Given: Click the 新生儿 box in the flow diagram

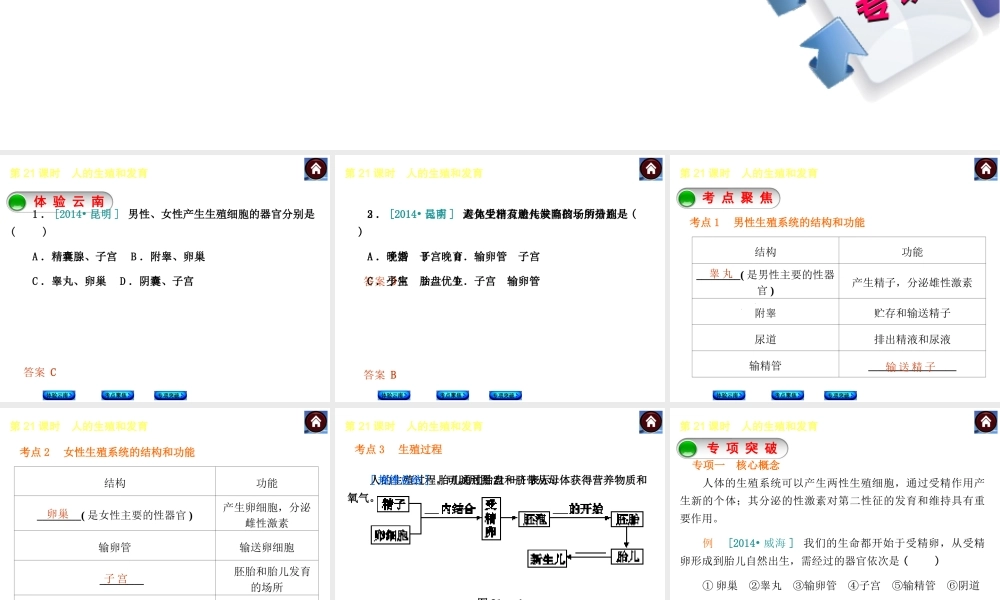Looking at the screenshot, I should [x=547, y=559].
